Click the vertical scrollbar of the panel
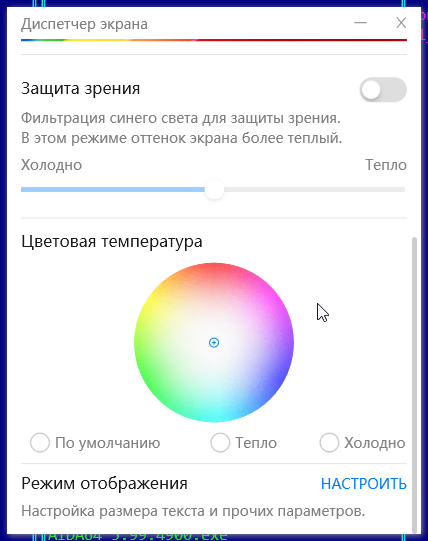Viewport: 428px width, 541px height. tap(415, 385)
